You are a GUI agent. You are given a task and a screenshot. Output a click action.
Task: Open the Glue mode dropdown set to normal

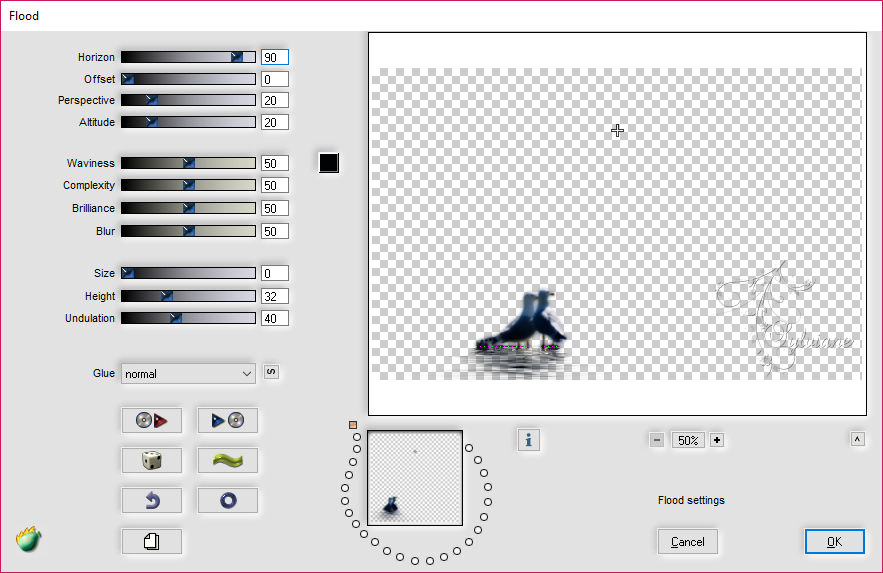[x=188, y=374]
